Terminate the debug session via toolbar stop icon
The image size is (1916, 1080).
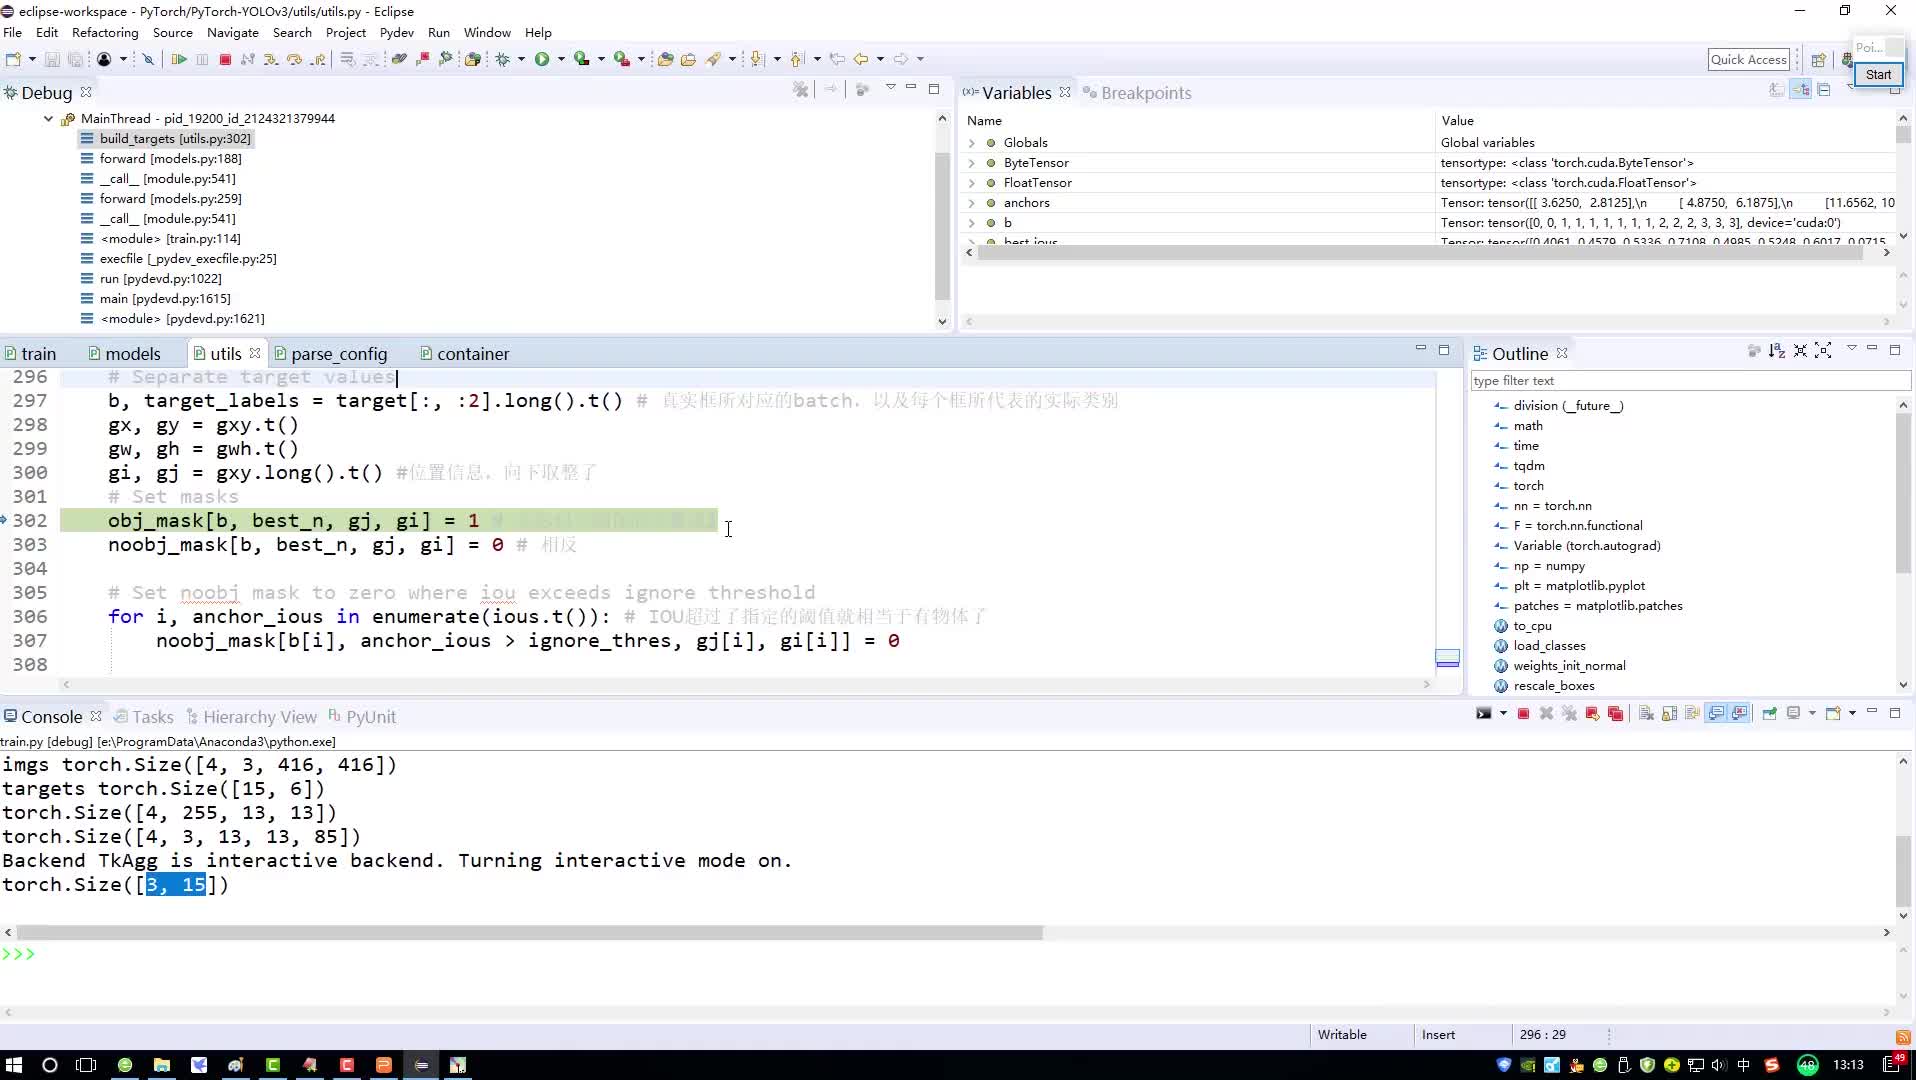pyautogui.click(x=225, y=59)
